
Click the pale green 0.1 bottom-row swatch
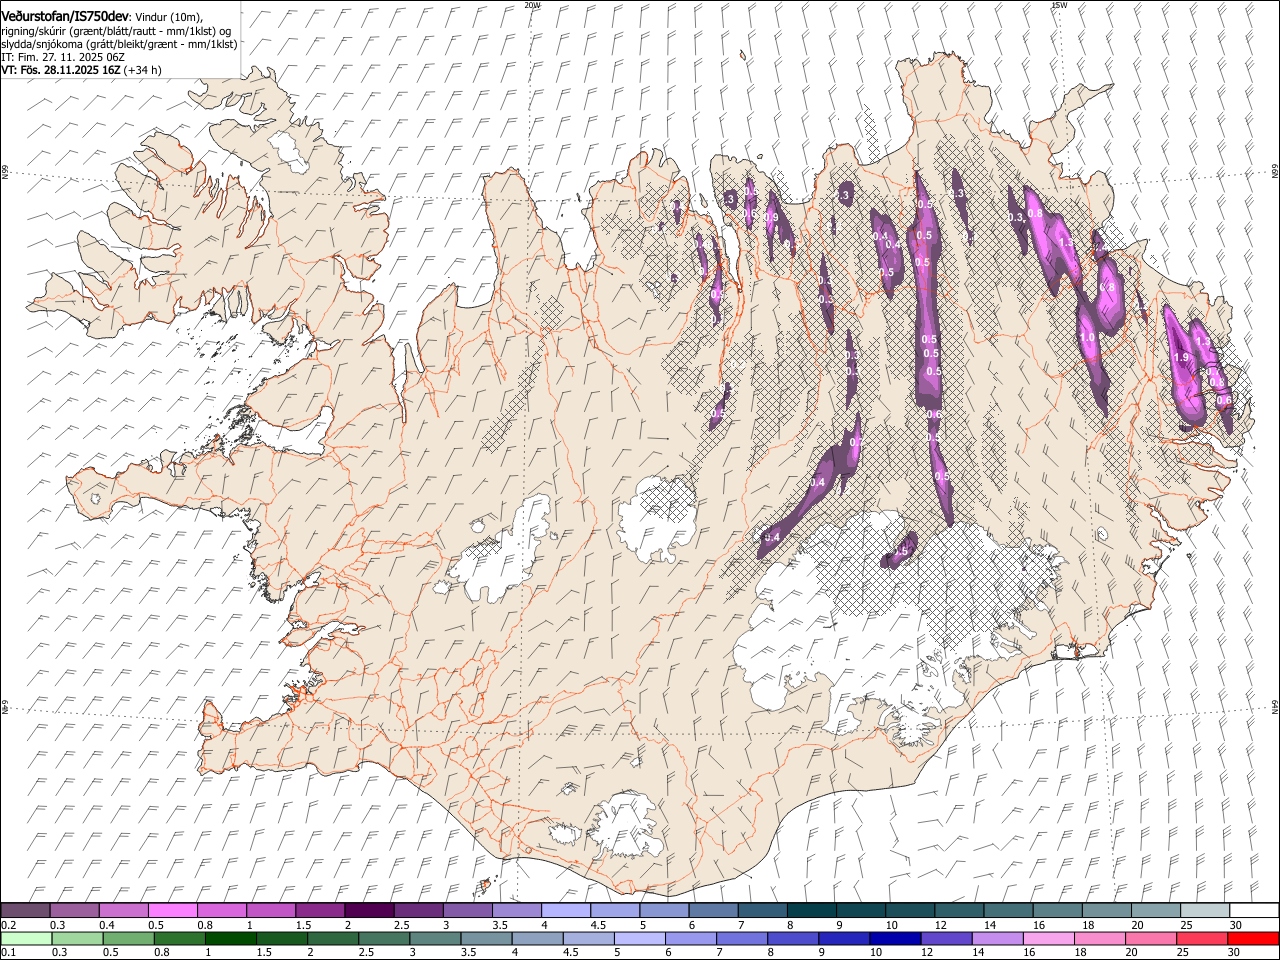(26, 938)
